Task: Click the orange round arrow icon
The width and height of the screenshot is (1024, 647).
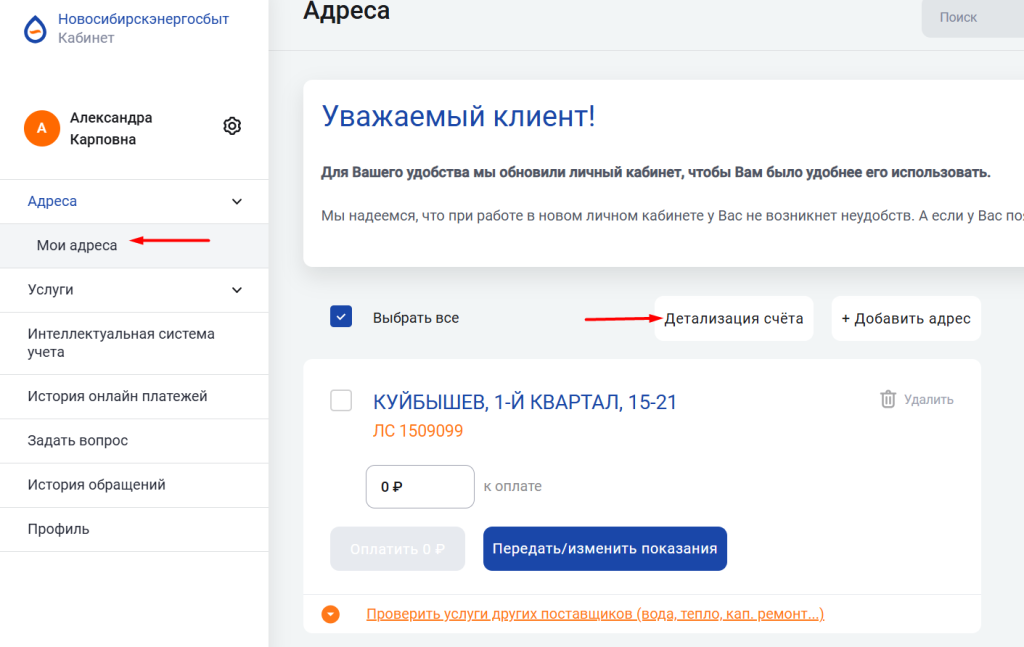Action: pos(331,614)
